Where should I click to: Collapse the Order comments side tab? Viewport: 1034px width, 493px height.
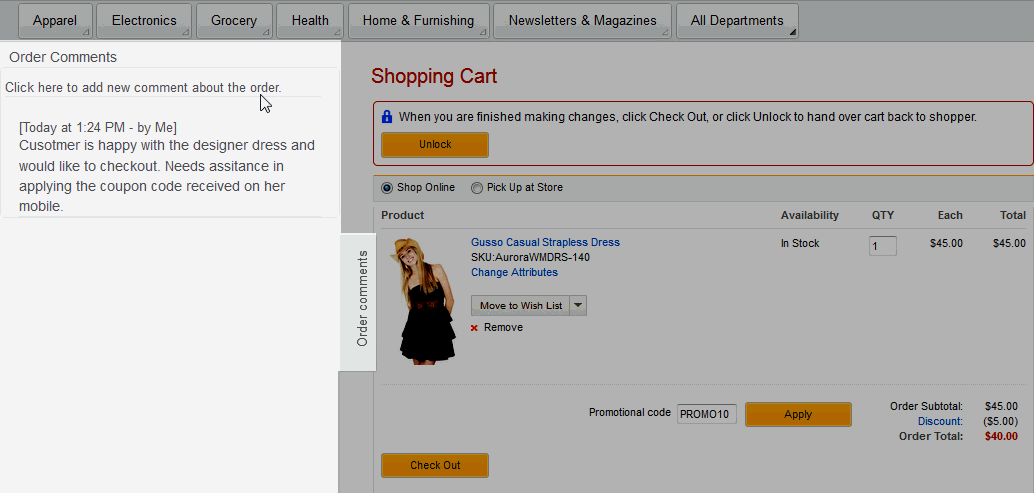click(362, 299)
